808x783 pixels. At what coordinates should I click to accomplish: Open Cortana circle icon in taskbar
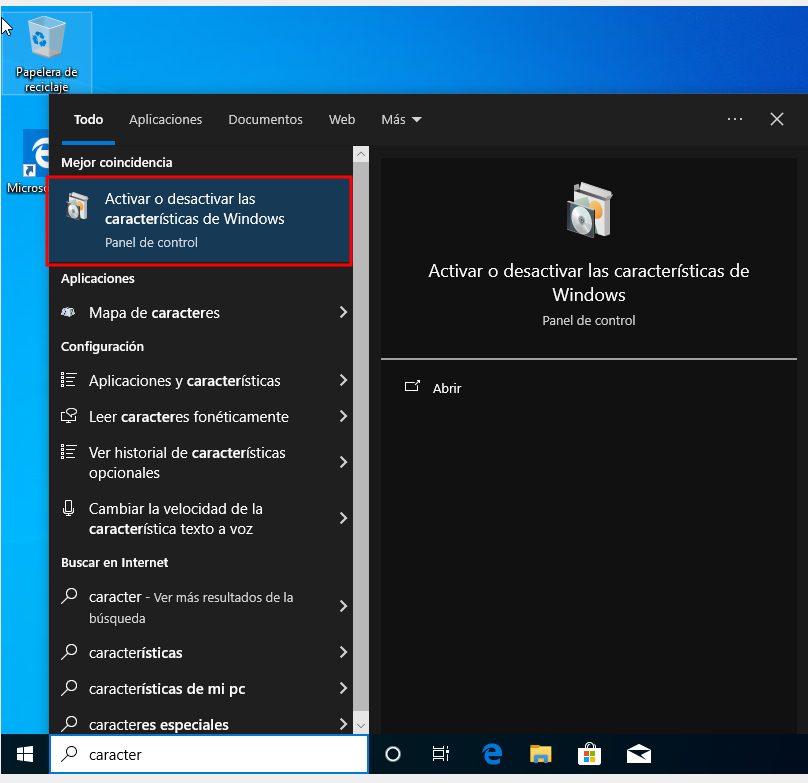(x=393, y=754)
